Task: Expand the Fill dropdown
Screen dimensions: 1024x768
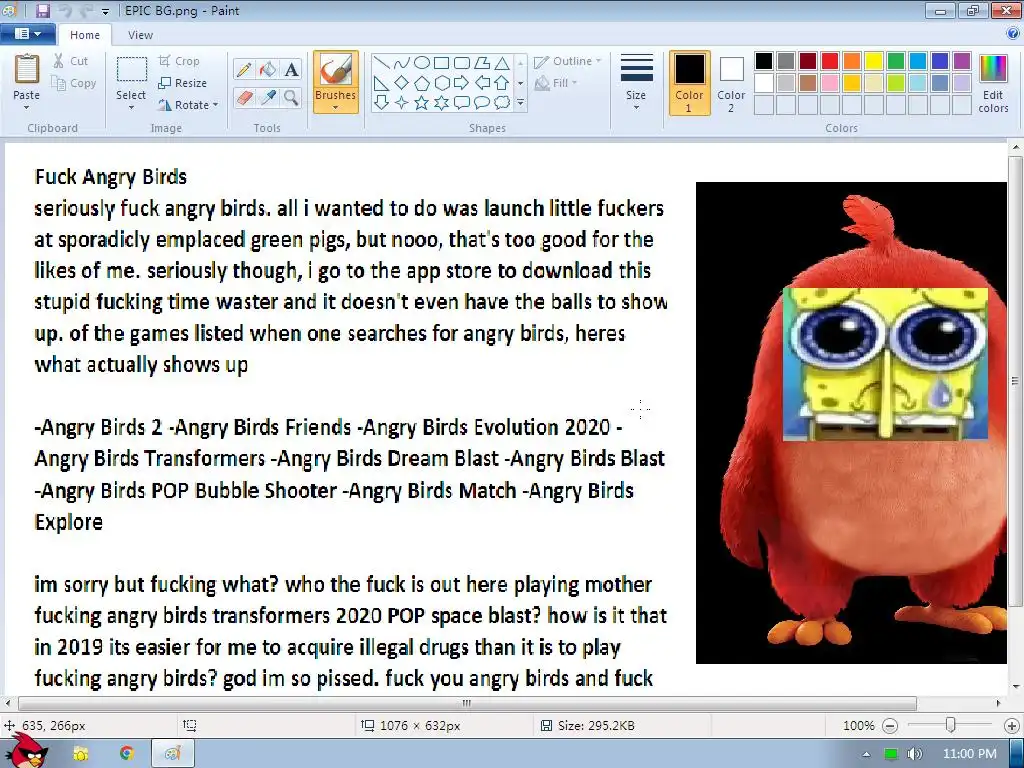Action: pos(575,83)
